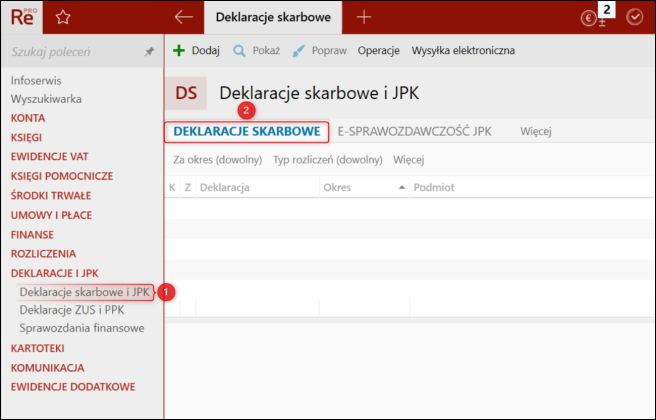Open a new tab with plus icon
Screen dimensions: 656x420
pyautogui.click(x=364, y=17)
